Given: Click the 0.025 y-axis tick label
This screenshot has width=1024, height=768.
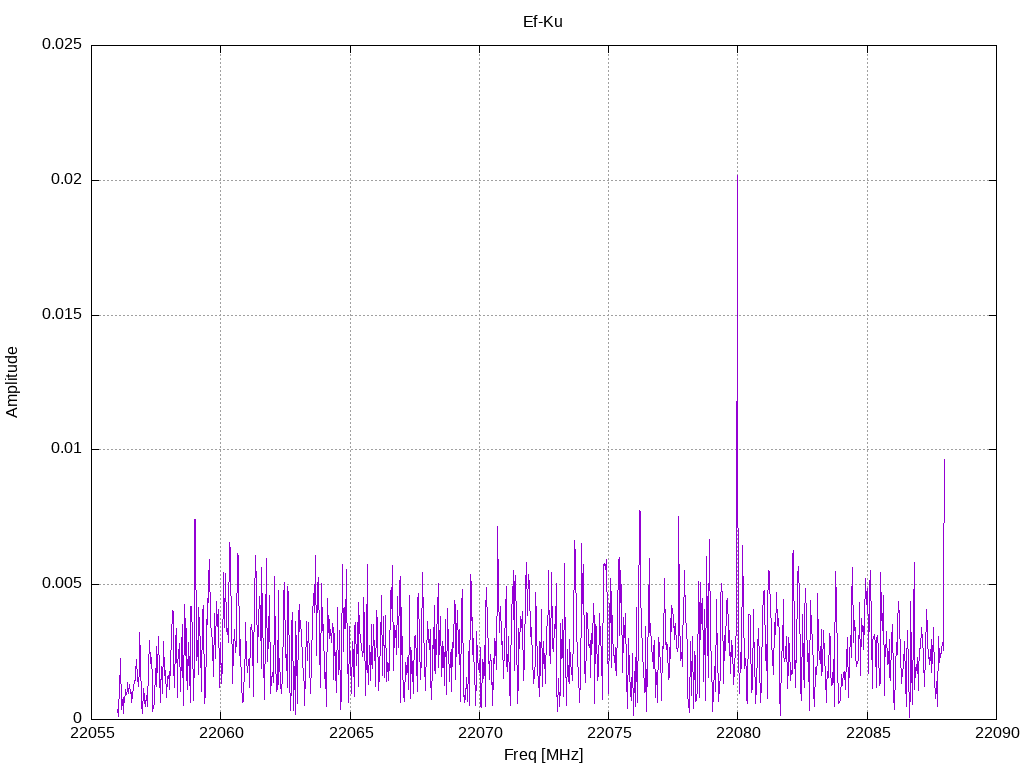Looking at the screenshot, I should tap(61, 45).
